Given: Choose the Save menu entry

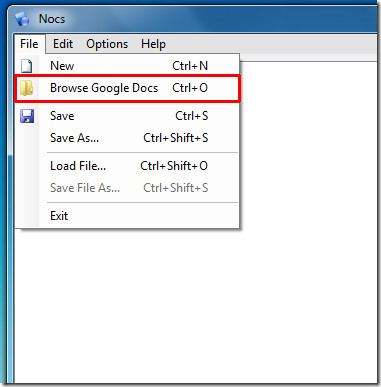Looking at the screenshot, I should pos(127,116).
